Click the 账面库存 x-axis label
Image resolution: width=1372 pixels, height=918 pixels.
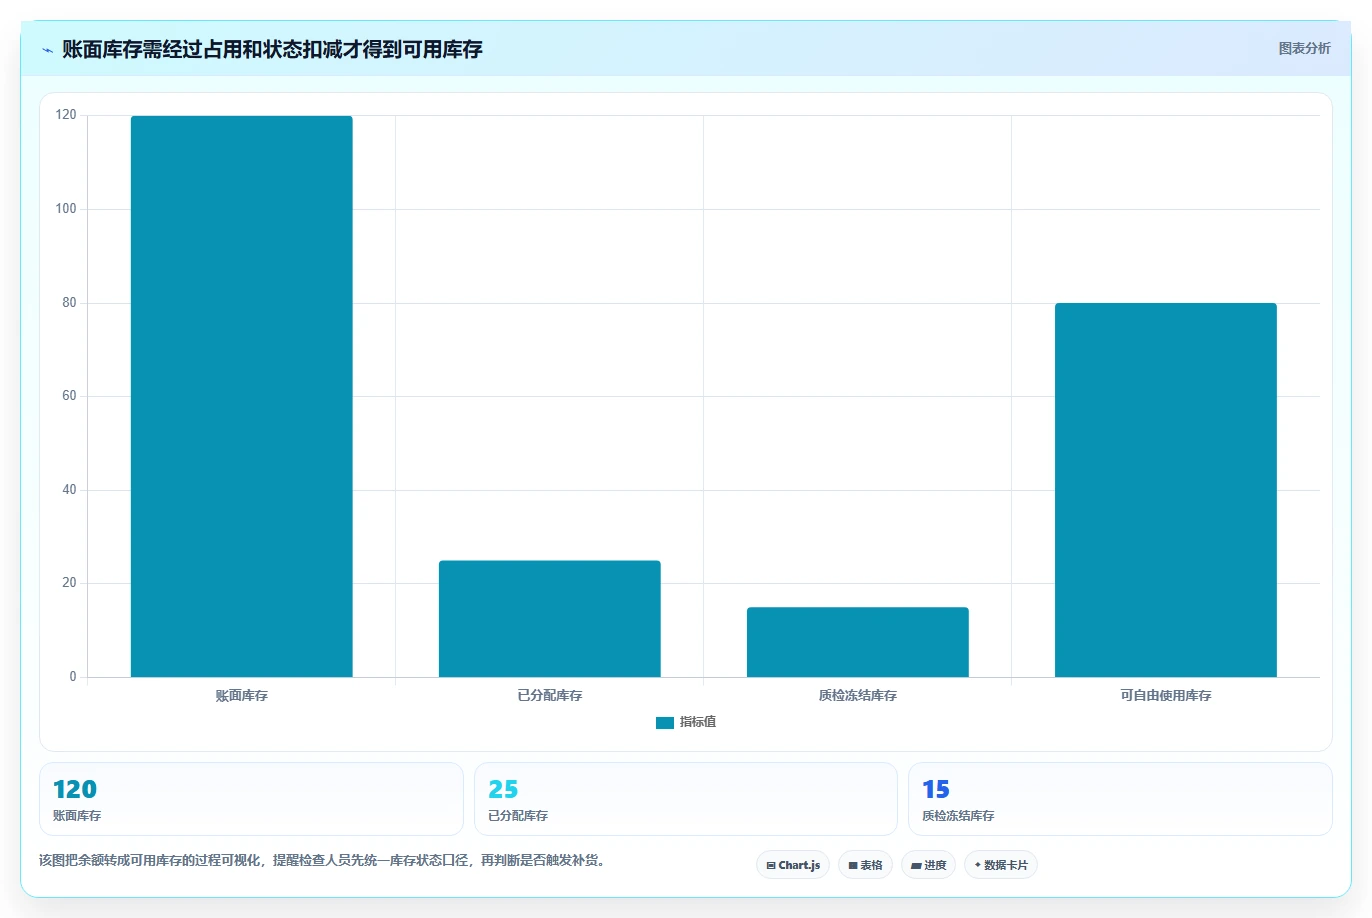click(242, 696)
